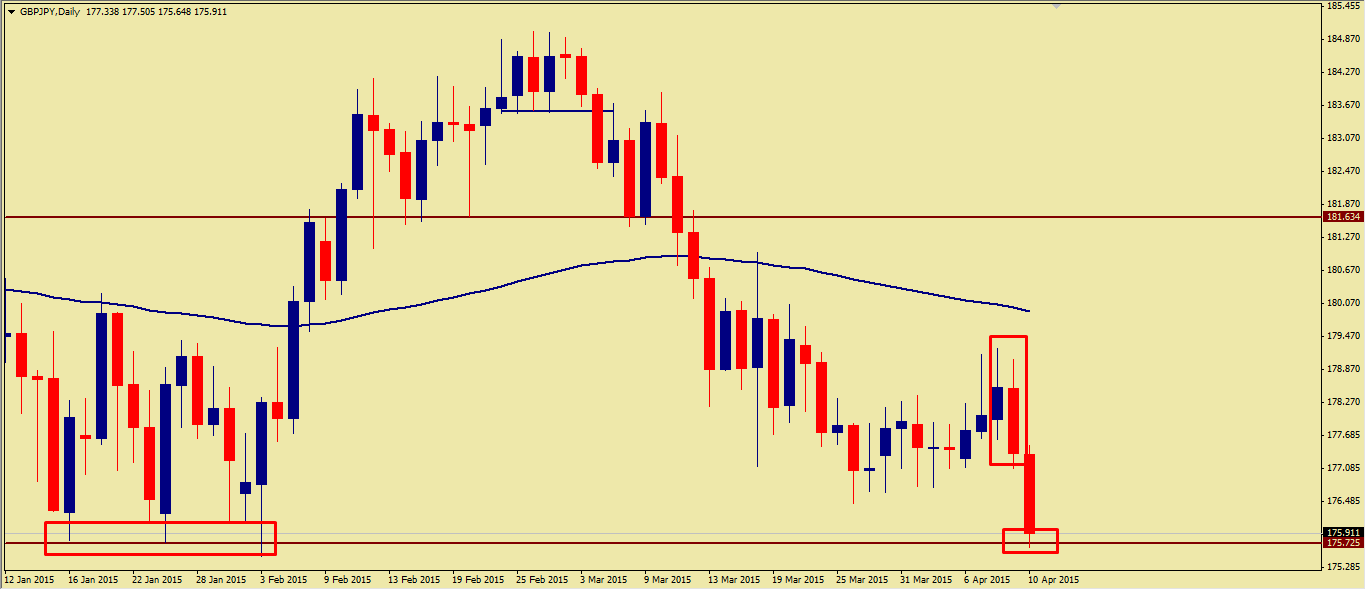Select the wide red rectangle around January lows
Viewport: 1365px width, 589px height.
click(160, 523)
